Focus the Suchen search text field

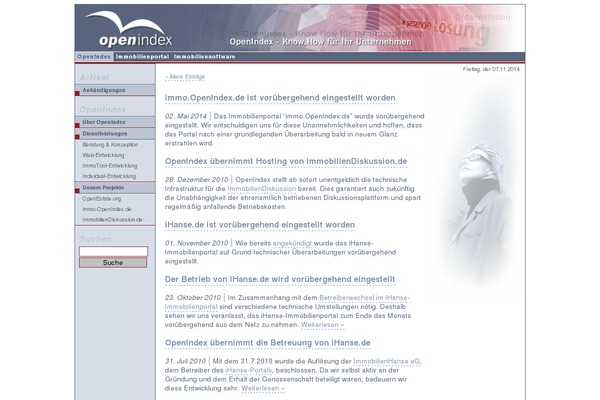113,251
